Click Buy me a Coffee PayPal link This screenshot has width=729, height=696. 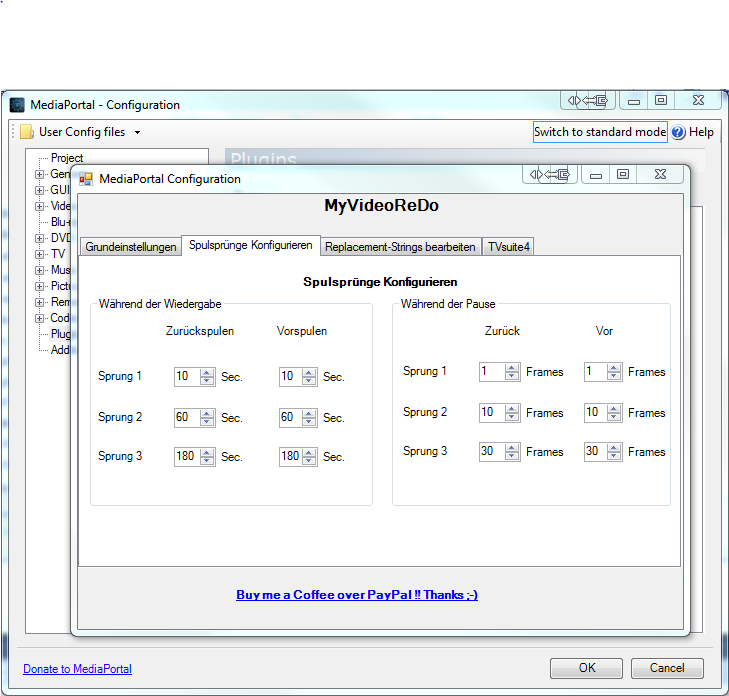tap(357, 595)
